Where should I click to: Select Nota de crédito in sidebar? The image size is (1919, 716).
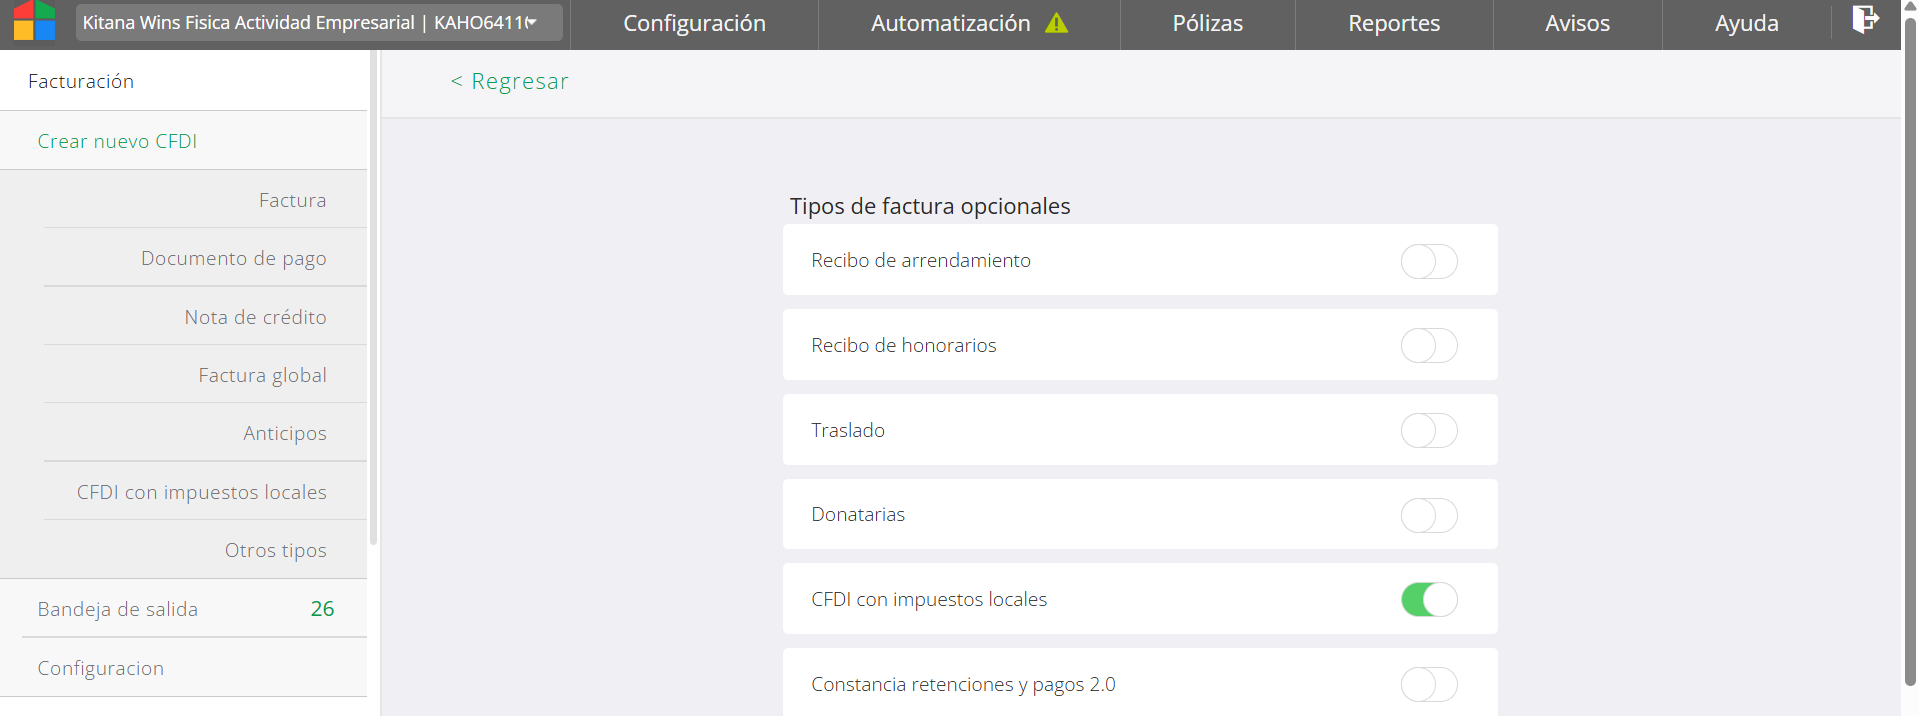pyautogui.click(x=255, y=317)
